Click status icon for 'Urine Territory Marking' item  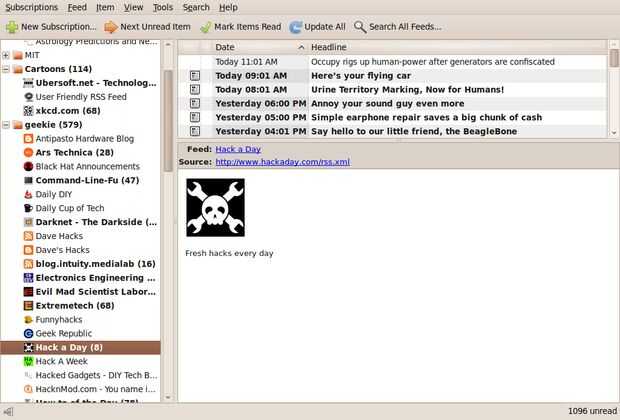195,89
